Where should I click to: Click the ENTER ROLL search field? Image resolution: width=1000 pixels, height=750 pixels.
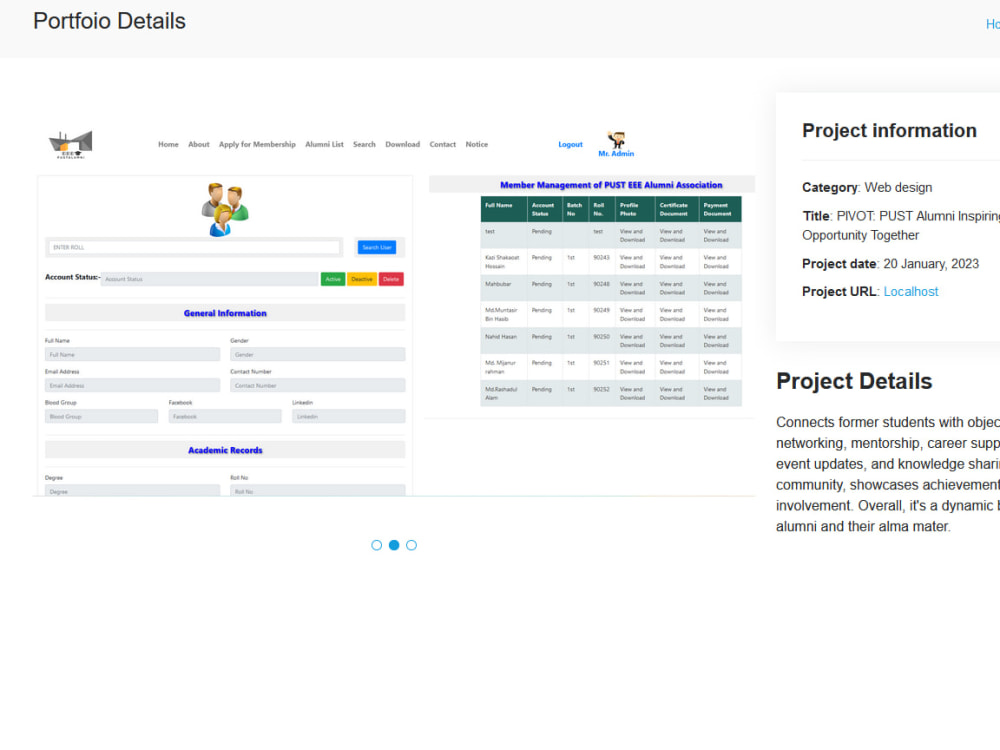point(194,247)
